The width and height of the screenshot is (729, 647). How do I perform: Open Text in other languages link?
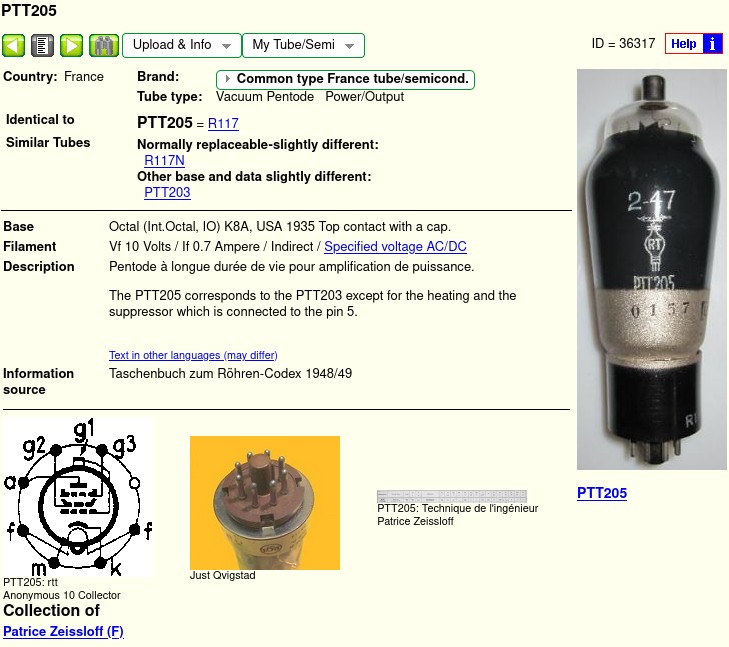coord(193,355)
